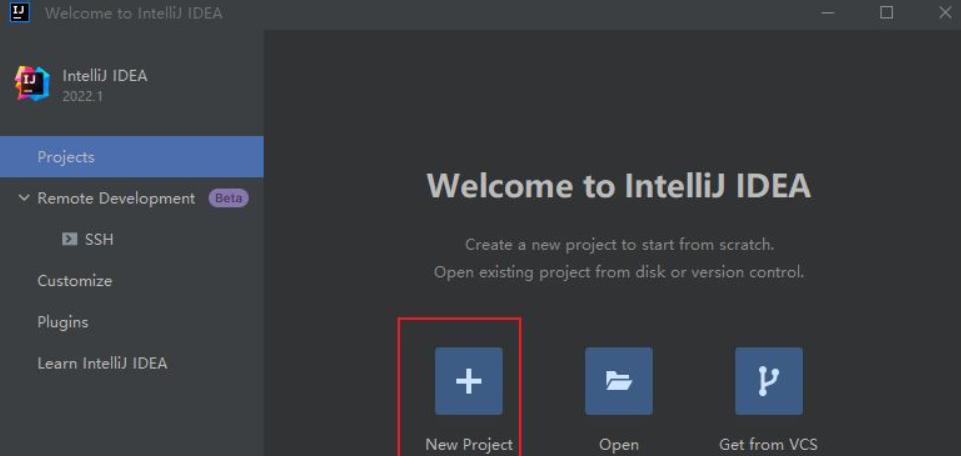Click the Get from VCS branch icon
The width and height of the screenshot is (961, 456).
point(769,381)
